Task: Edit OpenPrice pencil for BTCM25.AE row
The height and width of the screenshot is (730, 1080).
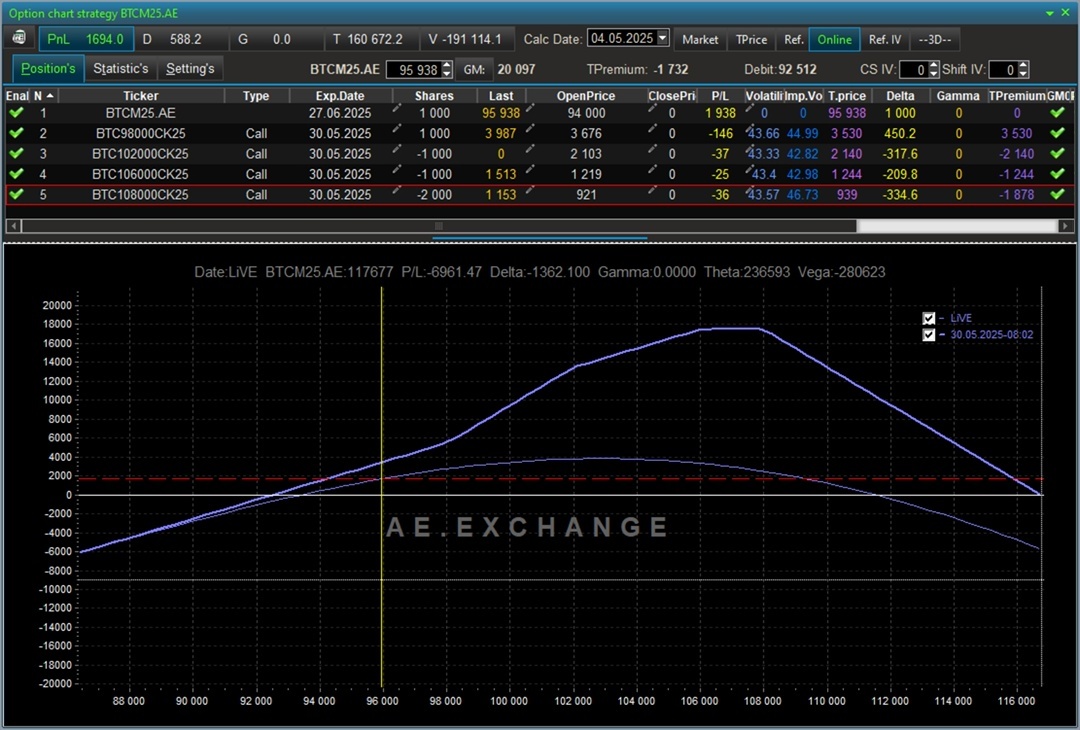Action: [530, 108]
